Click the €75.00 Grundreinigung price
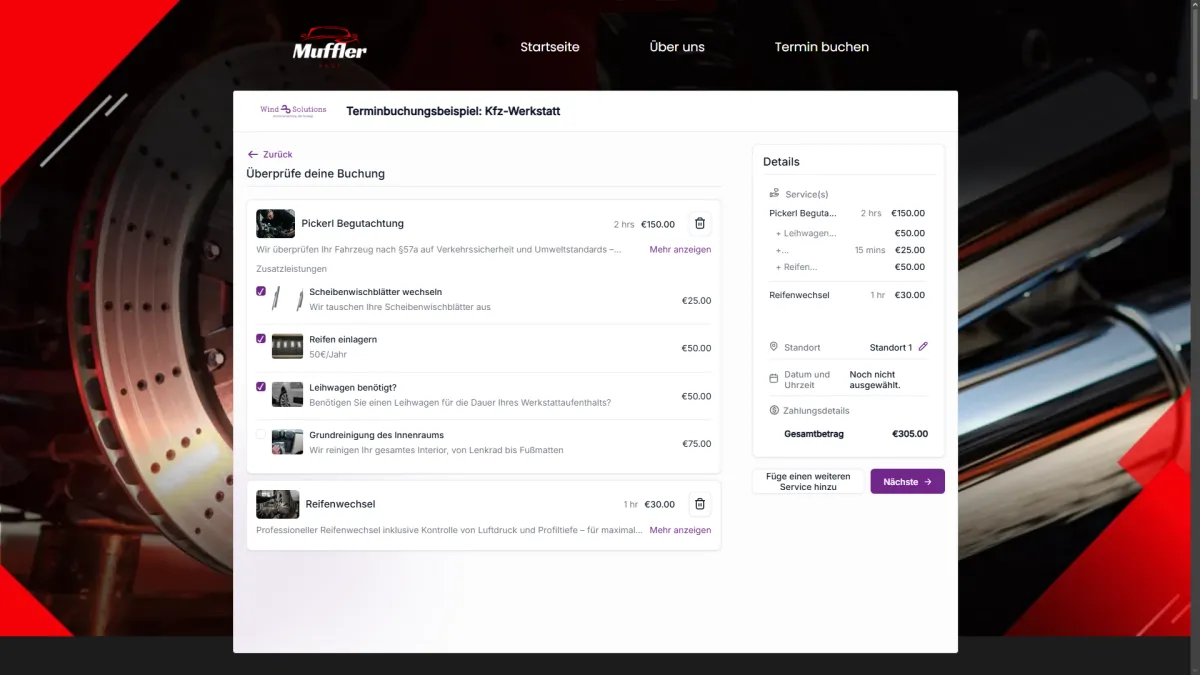Image resolution: width=1200 pixels, height=675 pixels. coord(697,443)
